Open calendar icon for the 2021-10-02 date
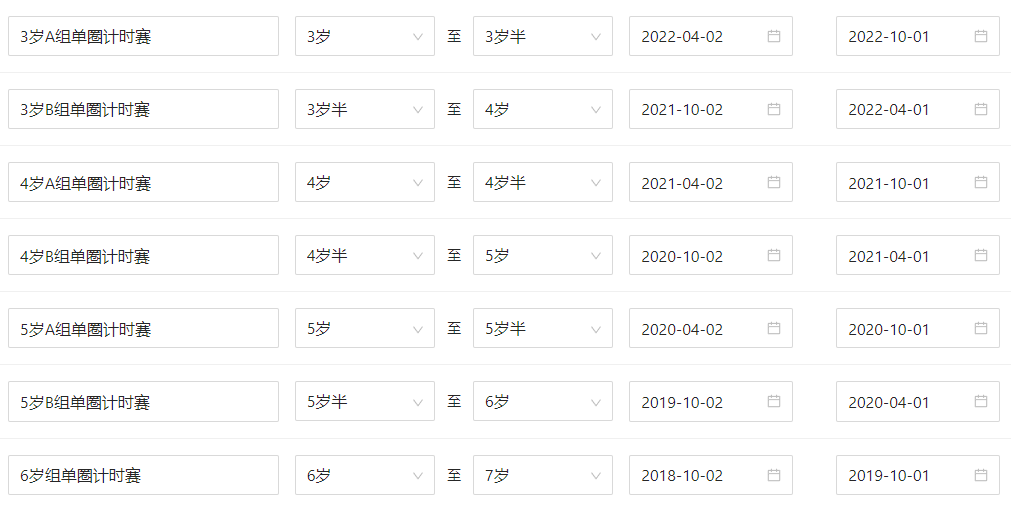The image size is (1011, 506). click(773, 109)
